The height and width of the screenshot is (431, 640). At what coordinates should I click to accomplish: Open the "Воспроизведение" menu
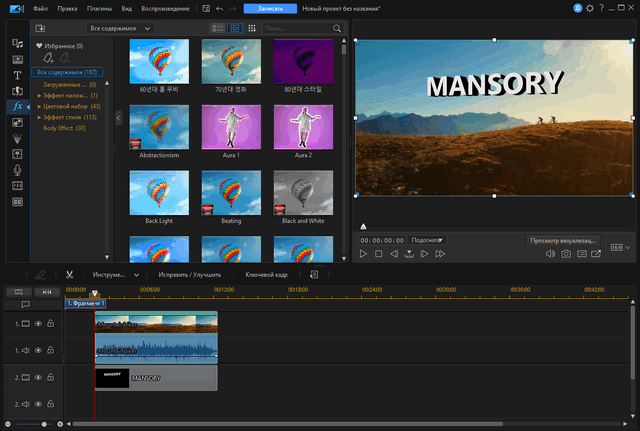[x=162, y=8]
